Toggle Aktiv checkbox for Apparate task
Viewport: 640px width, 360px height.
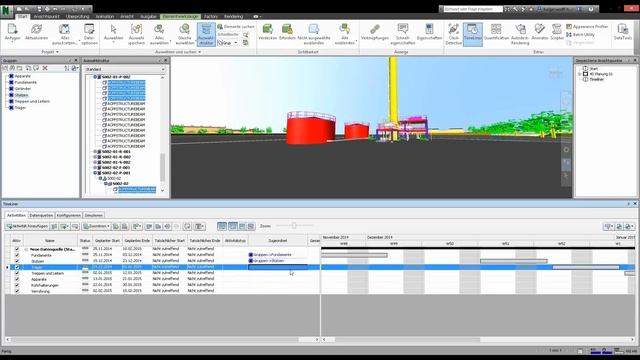17,279
